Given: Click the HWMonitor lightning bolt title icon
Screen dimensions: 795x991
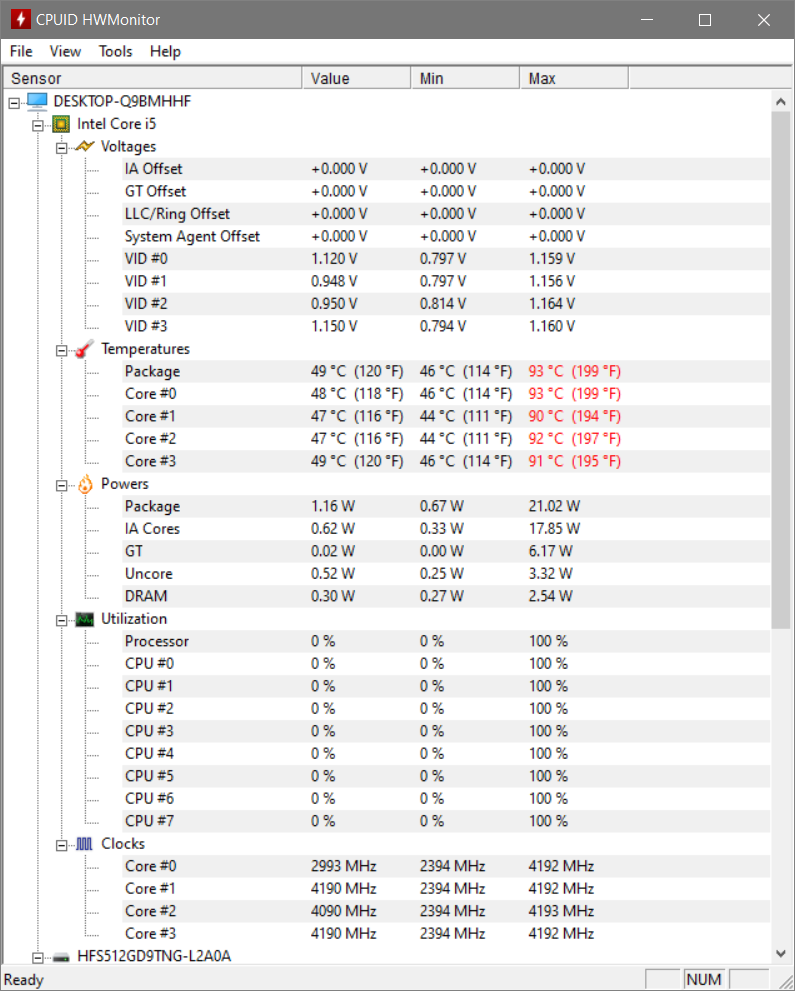Looking at the screenshot, I should [x=19, y=19].
